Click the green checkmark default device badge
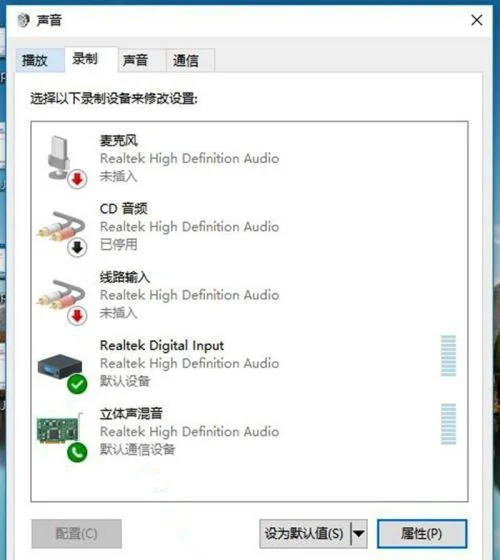The width and height of the screenshot is (500, 560). [x=77, y=384]
